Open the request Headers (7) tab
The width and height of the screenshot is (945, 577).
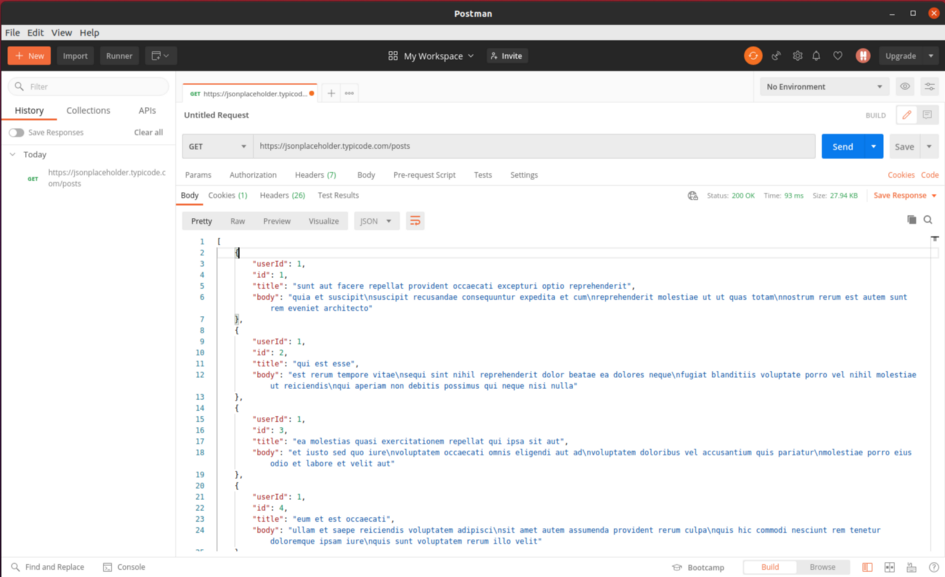[x=315, y=175]
